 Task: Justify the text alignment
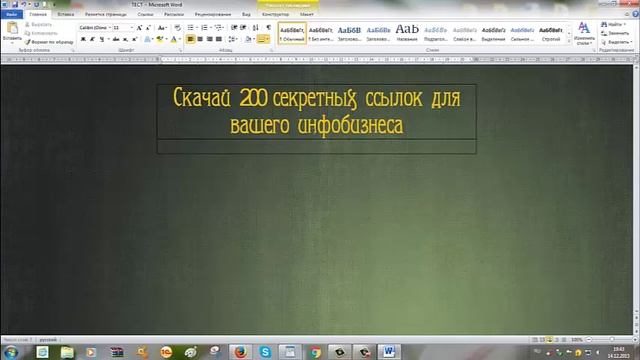coord(219,39)
